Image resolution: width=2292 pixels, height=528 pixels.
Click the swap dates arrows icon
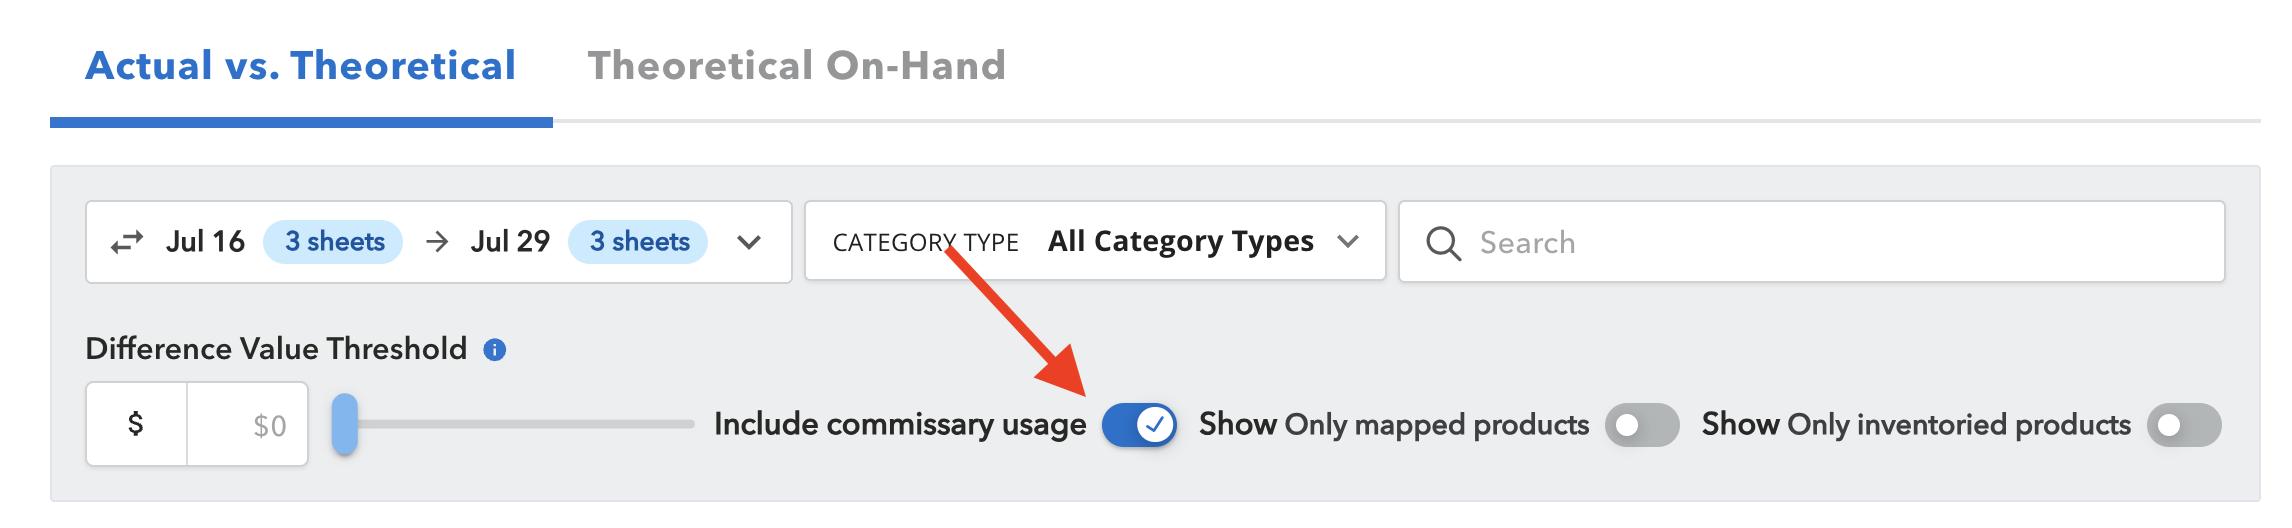coord(127,242)
